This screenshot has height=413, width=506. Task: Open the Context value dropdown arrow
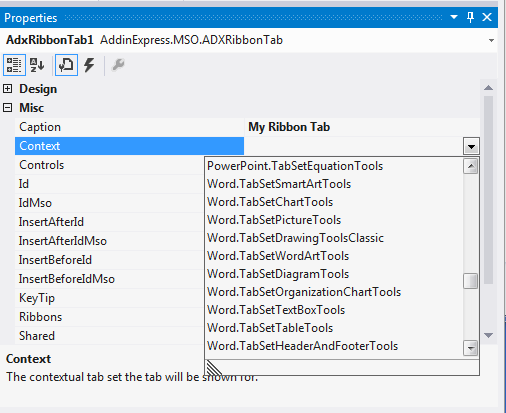pyautogui.click(x=471, y=146)
